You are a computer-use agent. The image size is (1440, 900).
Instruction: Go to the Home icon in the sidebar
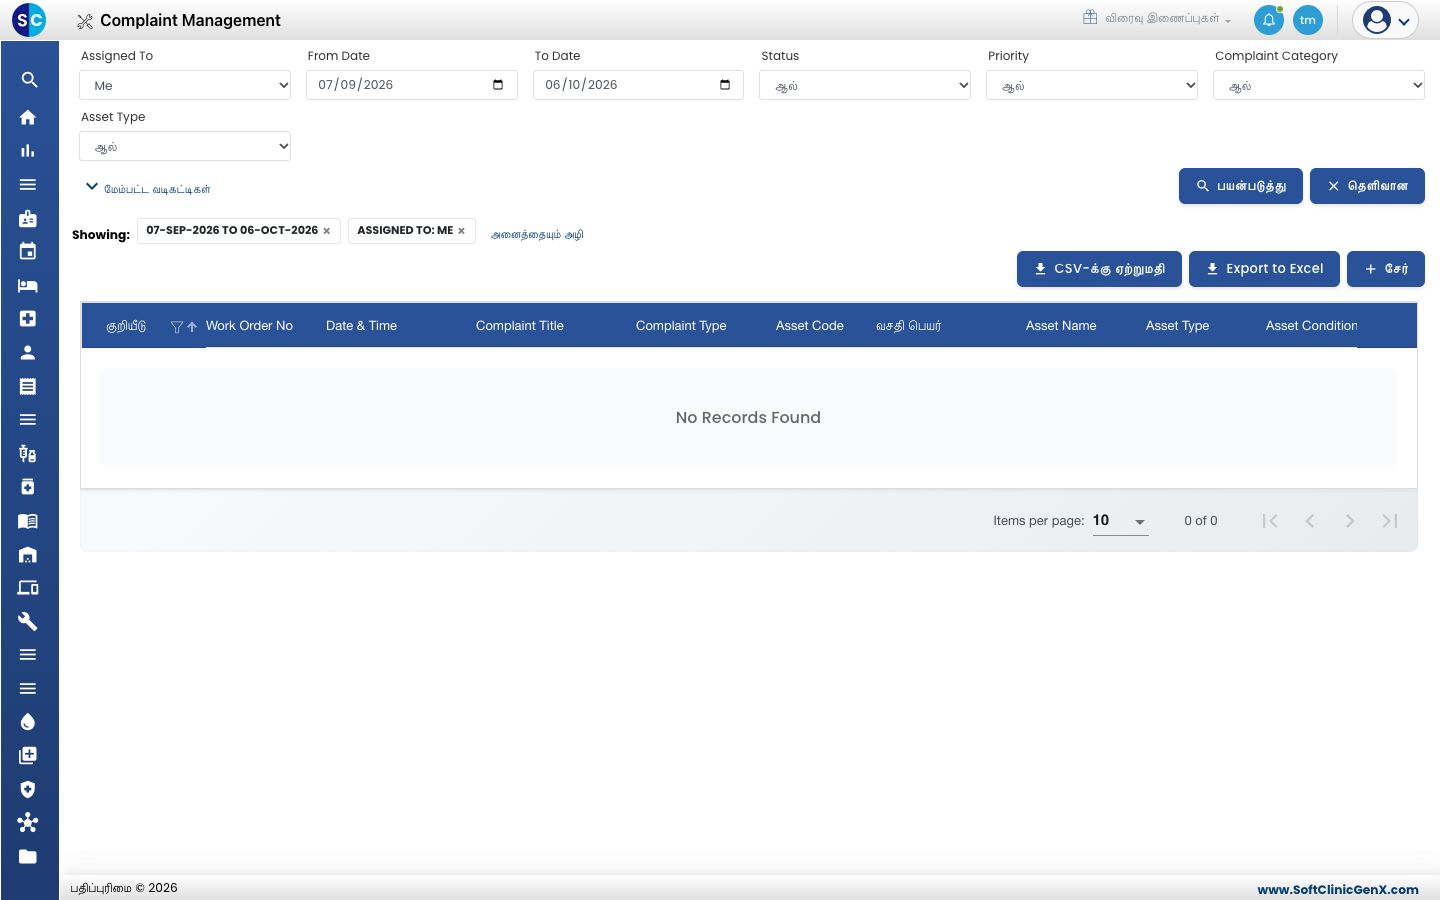tap(28, 117)
